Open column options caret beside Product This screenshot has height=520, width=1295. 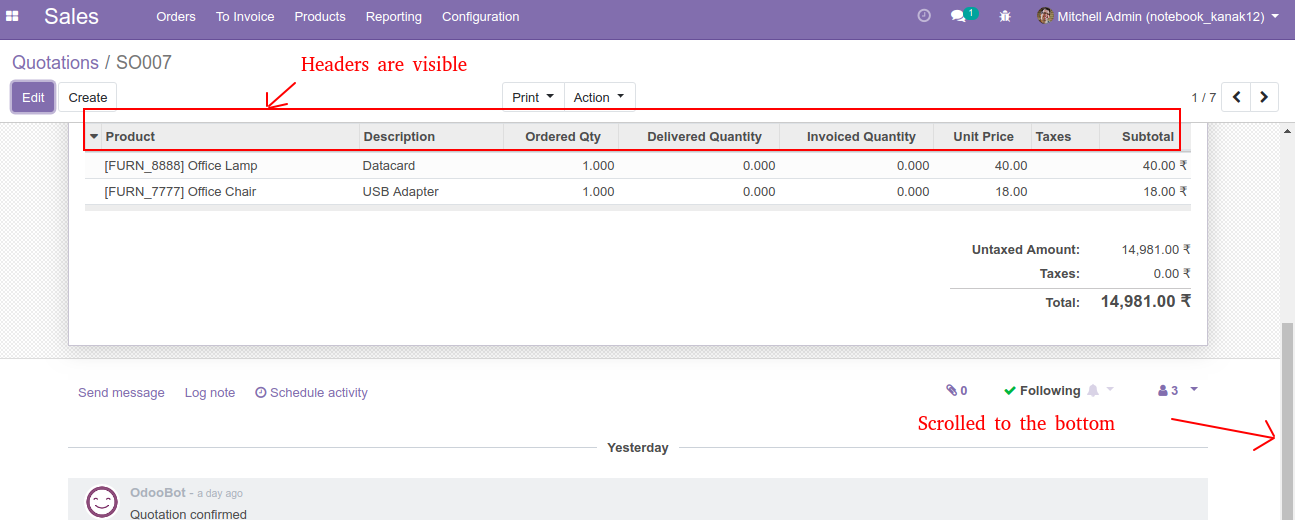click(x=94, y=137)
